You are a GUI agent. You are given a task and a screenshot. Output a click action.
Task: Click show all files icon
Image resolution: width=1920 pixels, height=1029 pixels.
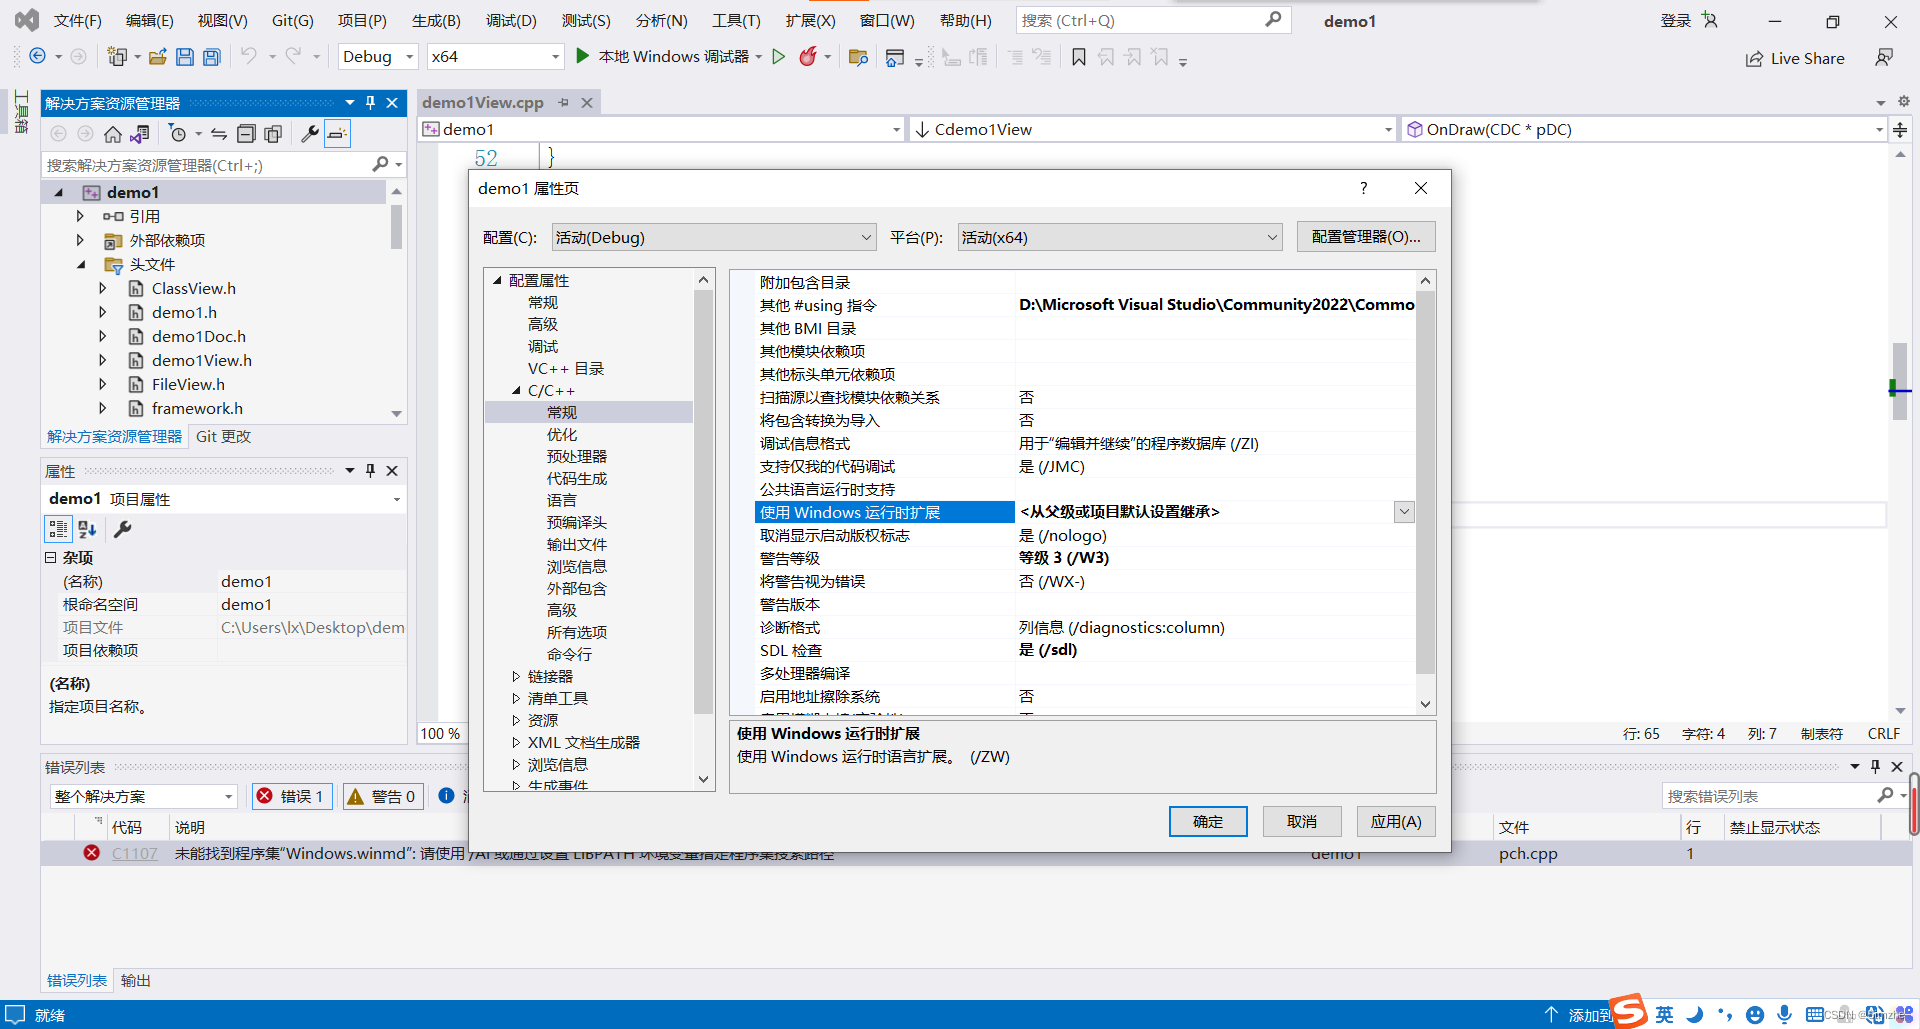pyautogui.click(x=273, y=134)
